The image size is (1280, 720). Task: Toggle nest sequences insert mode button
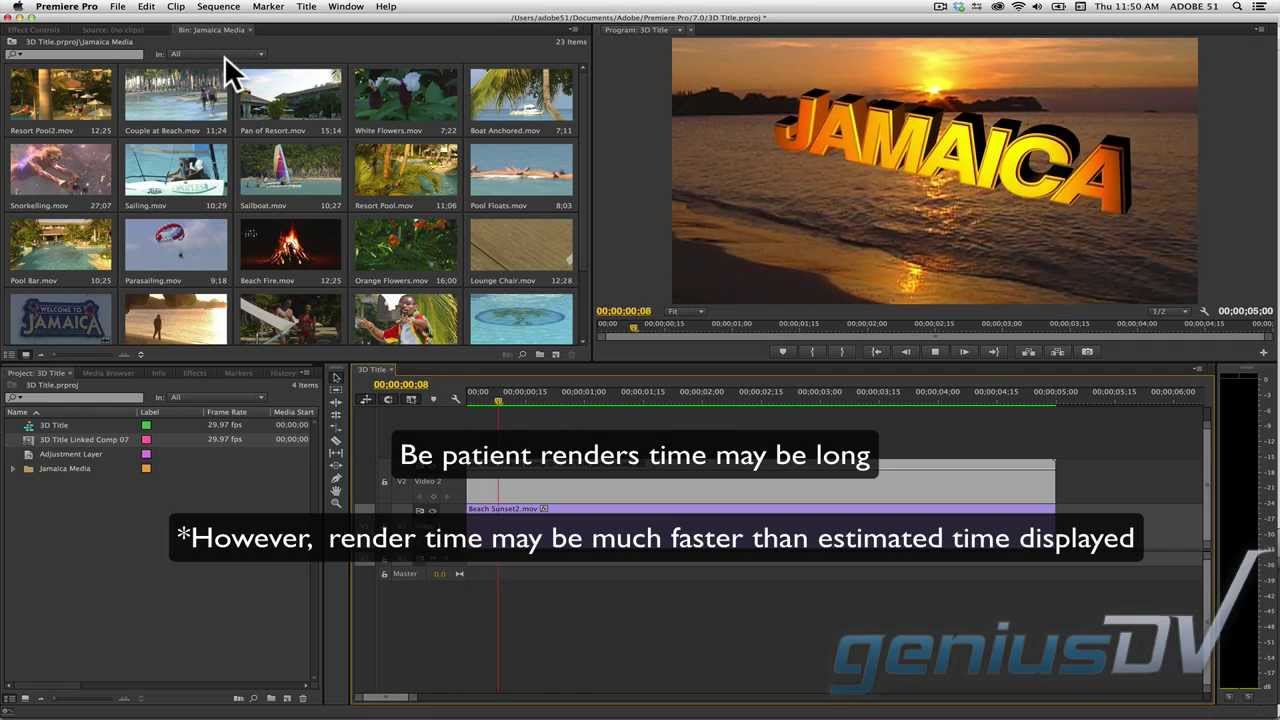(x=366, y=399)
